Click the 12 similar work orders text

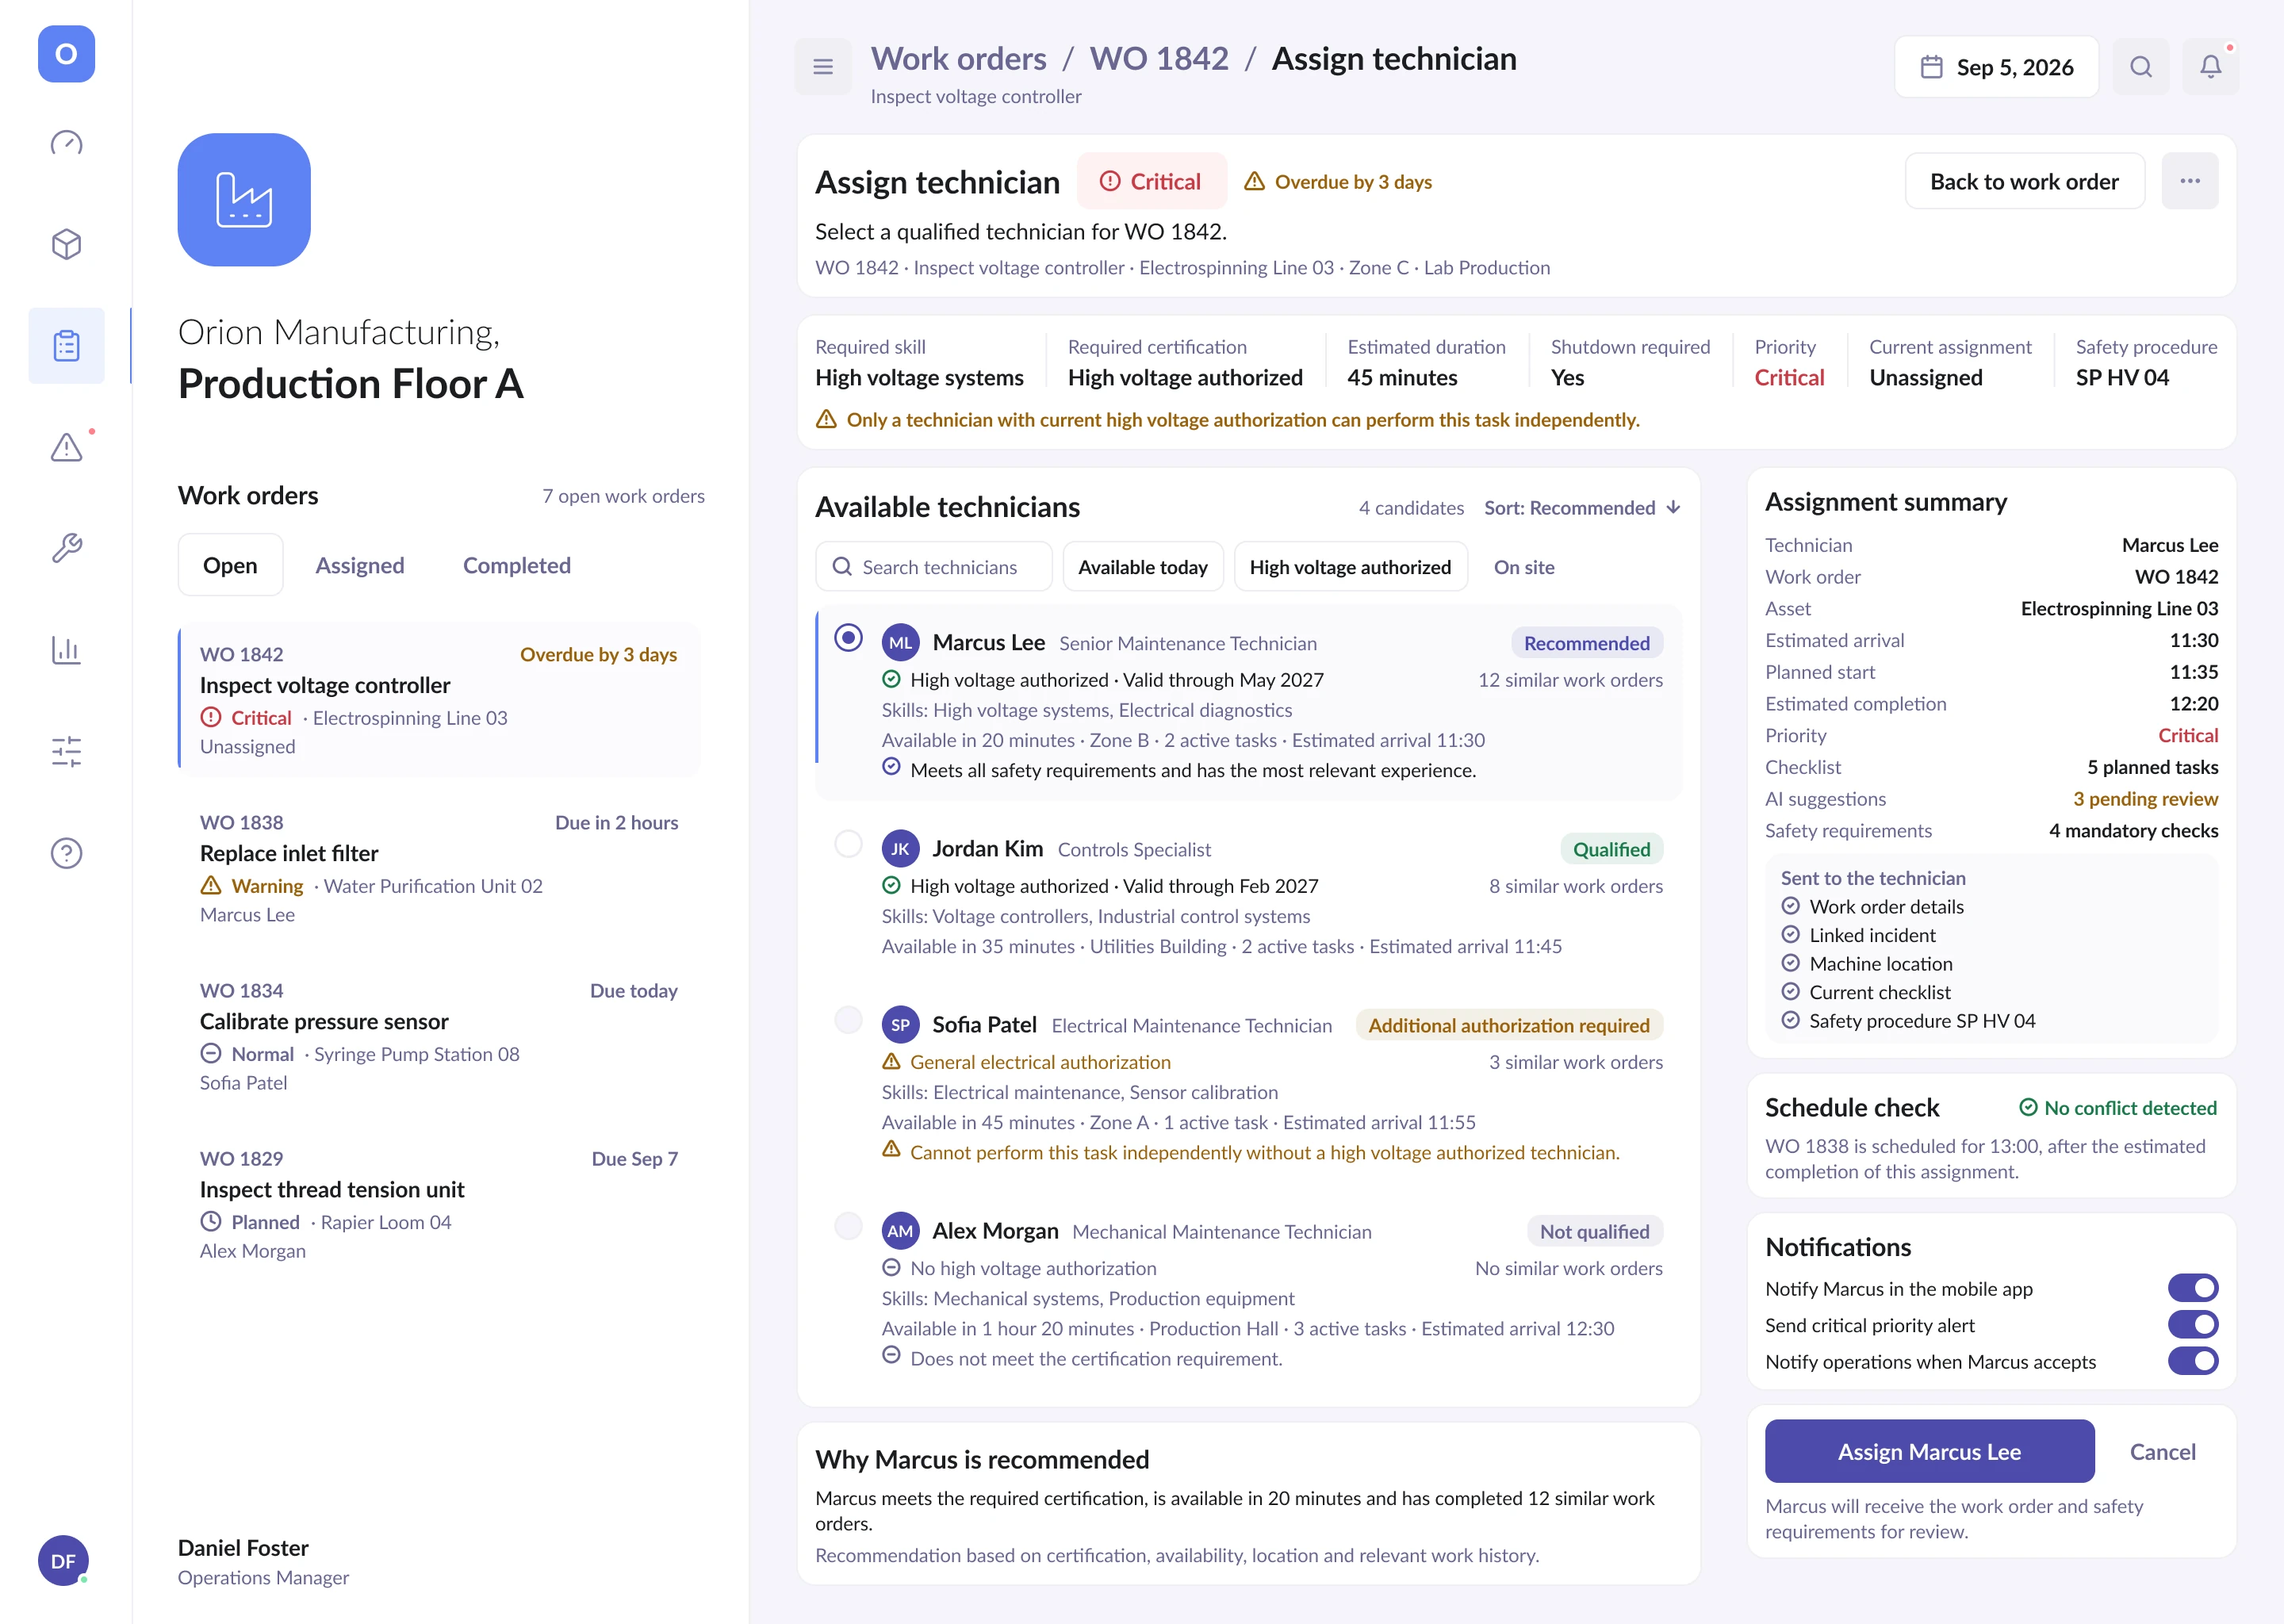[1570, 680]
